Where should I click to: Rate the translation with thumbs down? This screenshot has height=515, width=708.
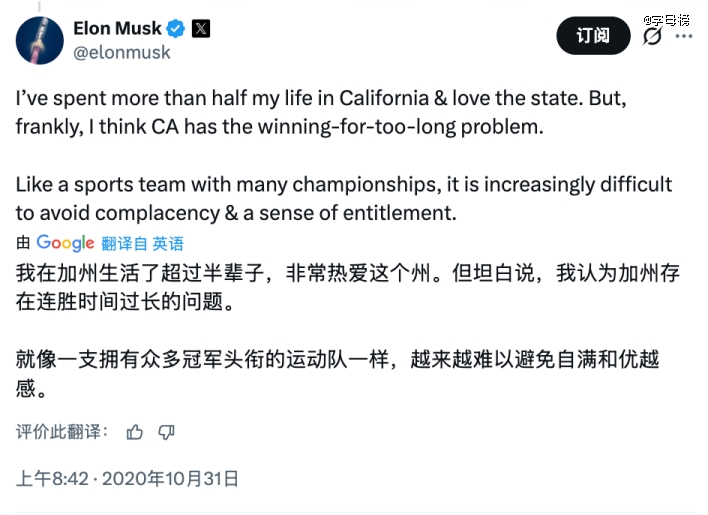(166, 432)
